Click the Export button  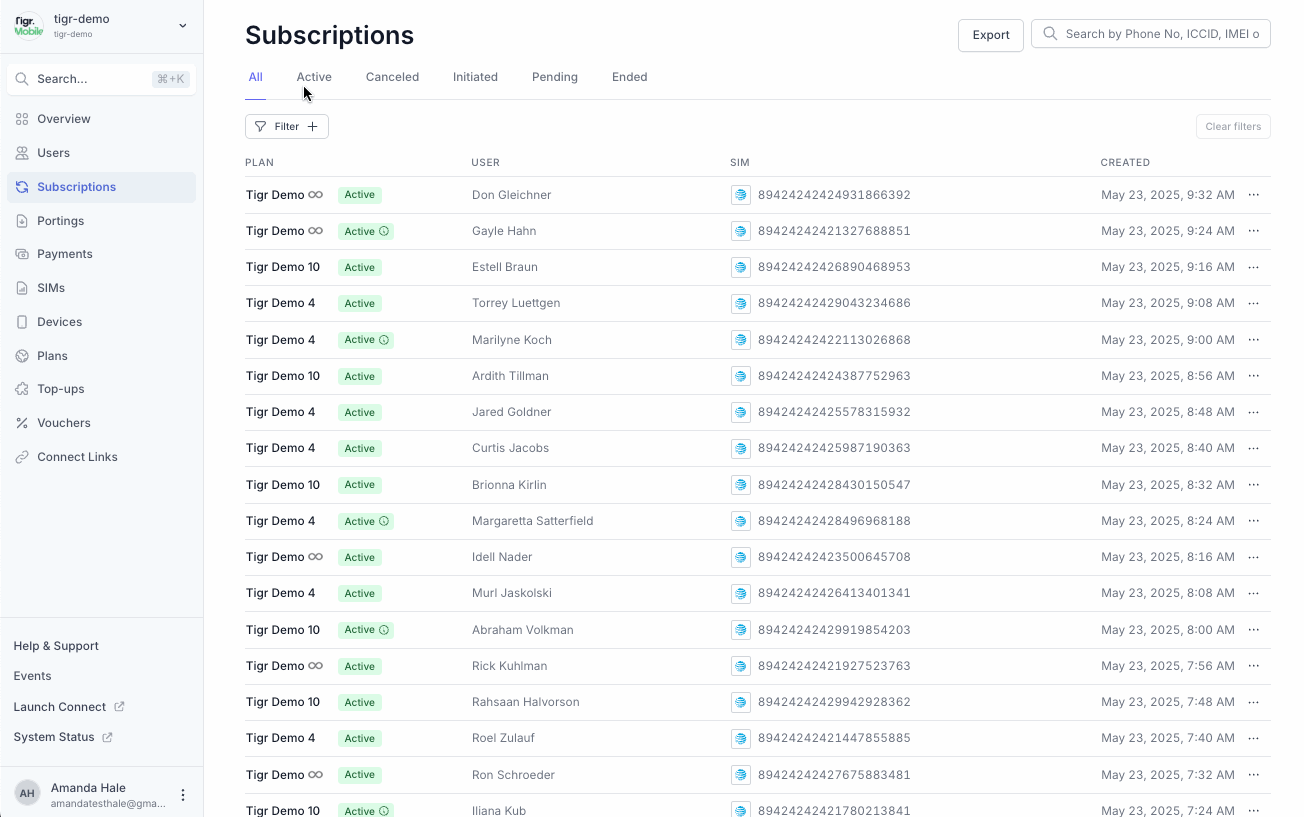pos(990,34)
